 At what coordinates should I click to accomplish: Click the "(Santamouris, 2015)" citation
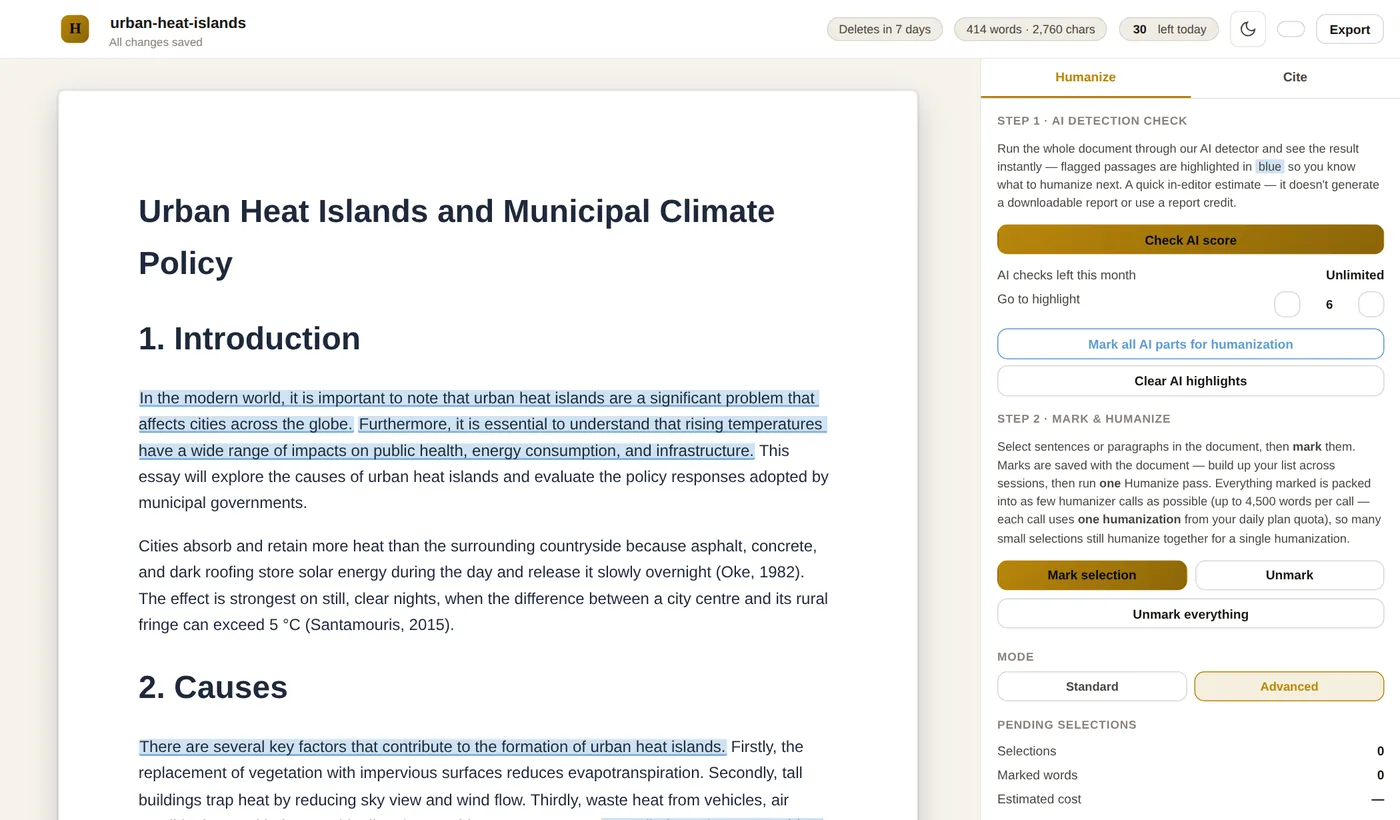pyautogui.click(x=379, y=625)
